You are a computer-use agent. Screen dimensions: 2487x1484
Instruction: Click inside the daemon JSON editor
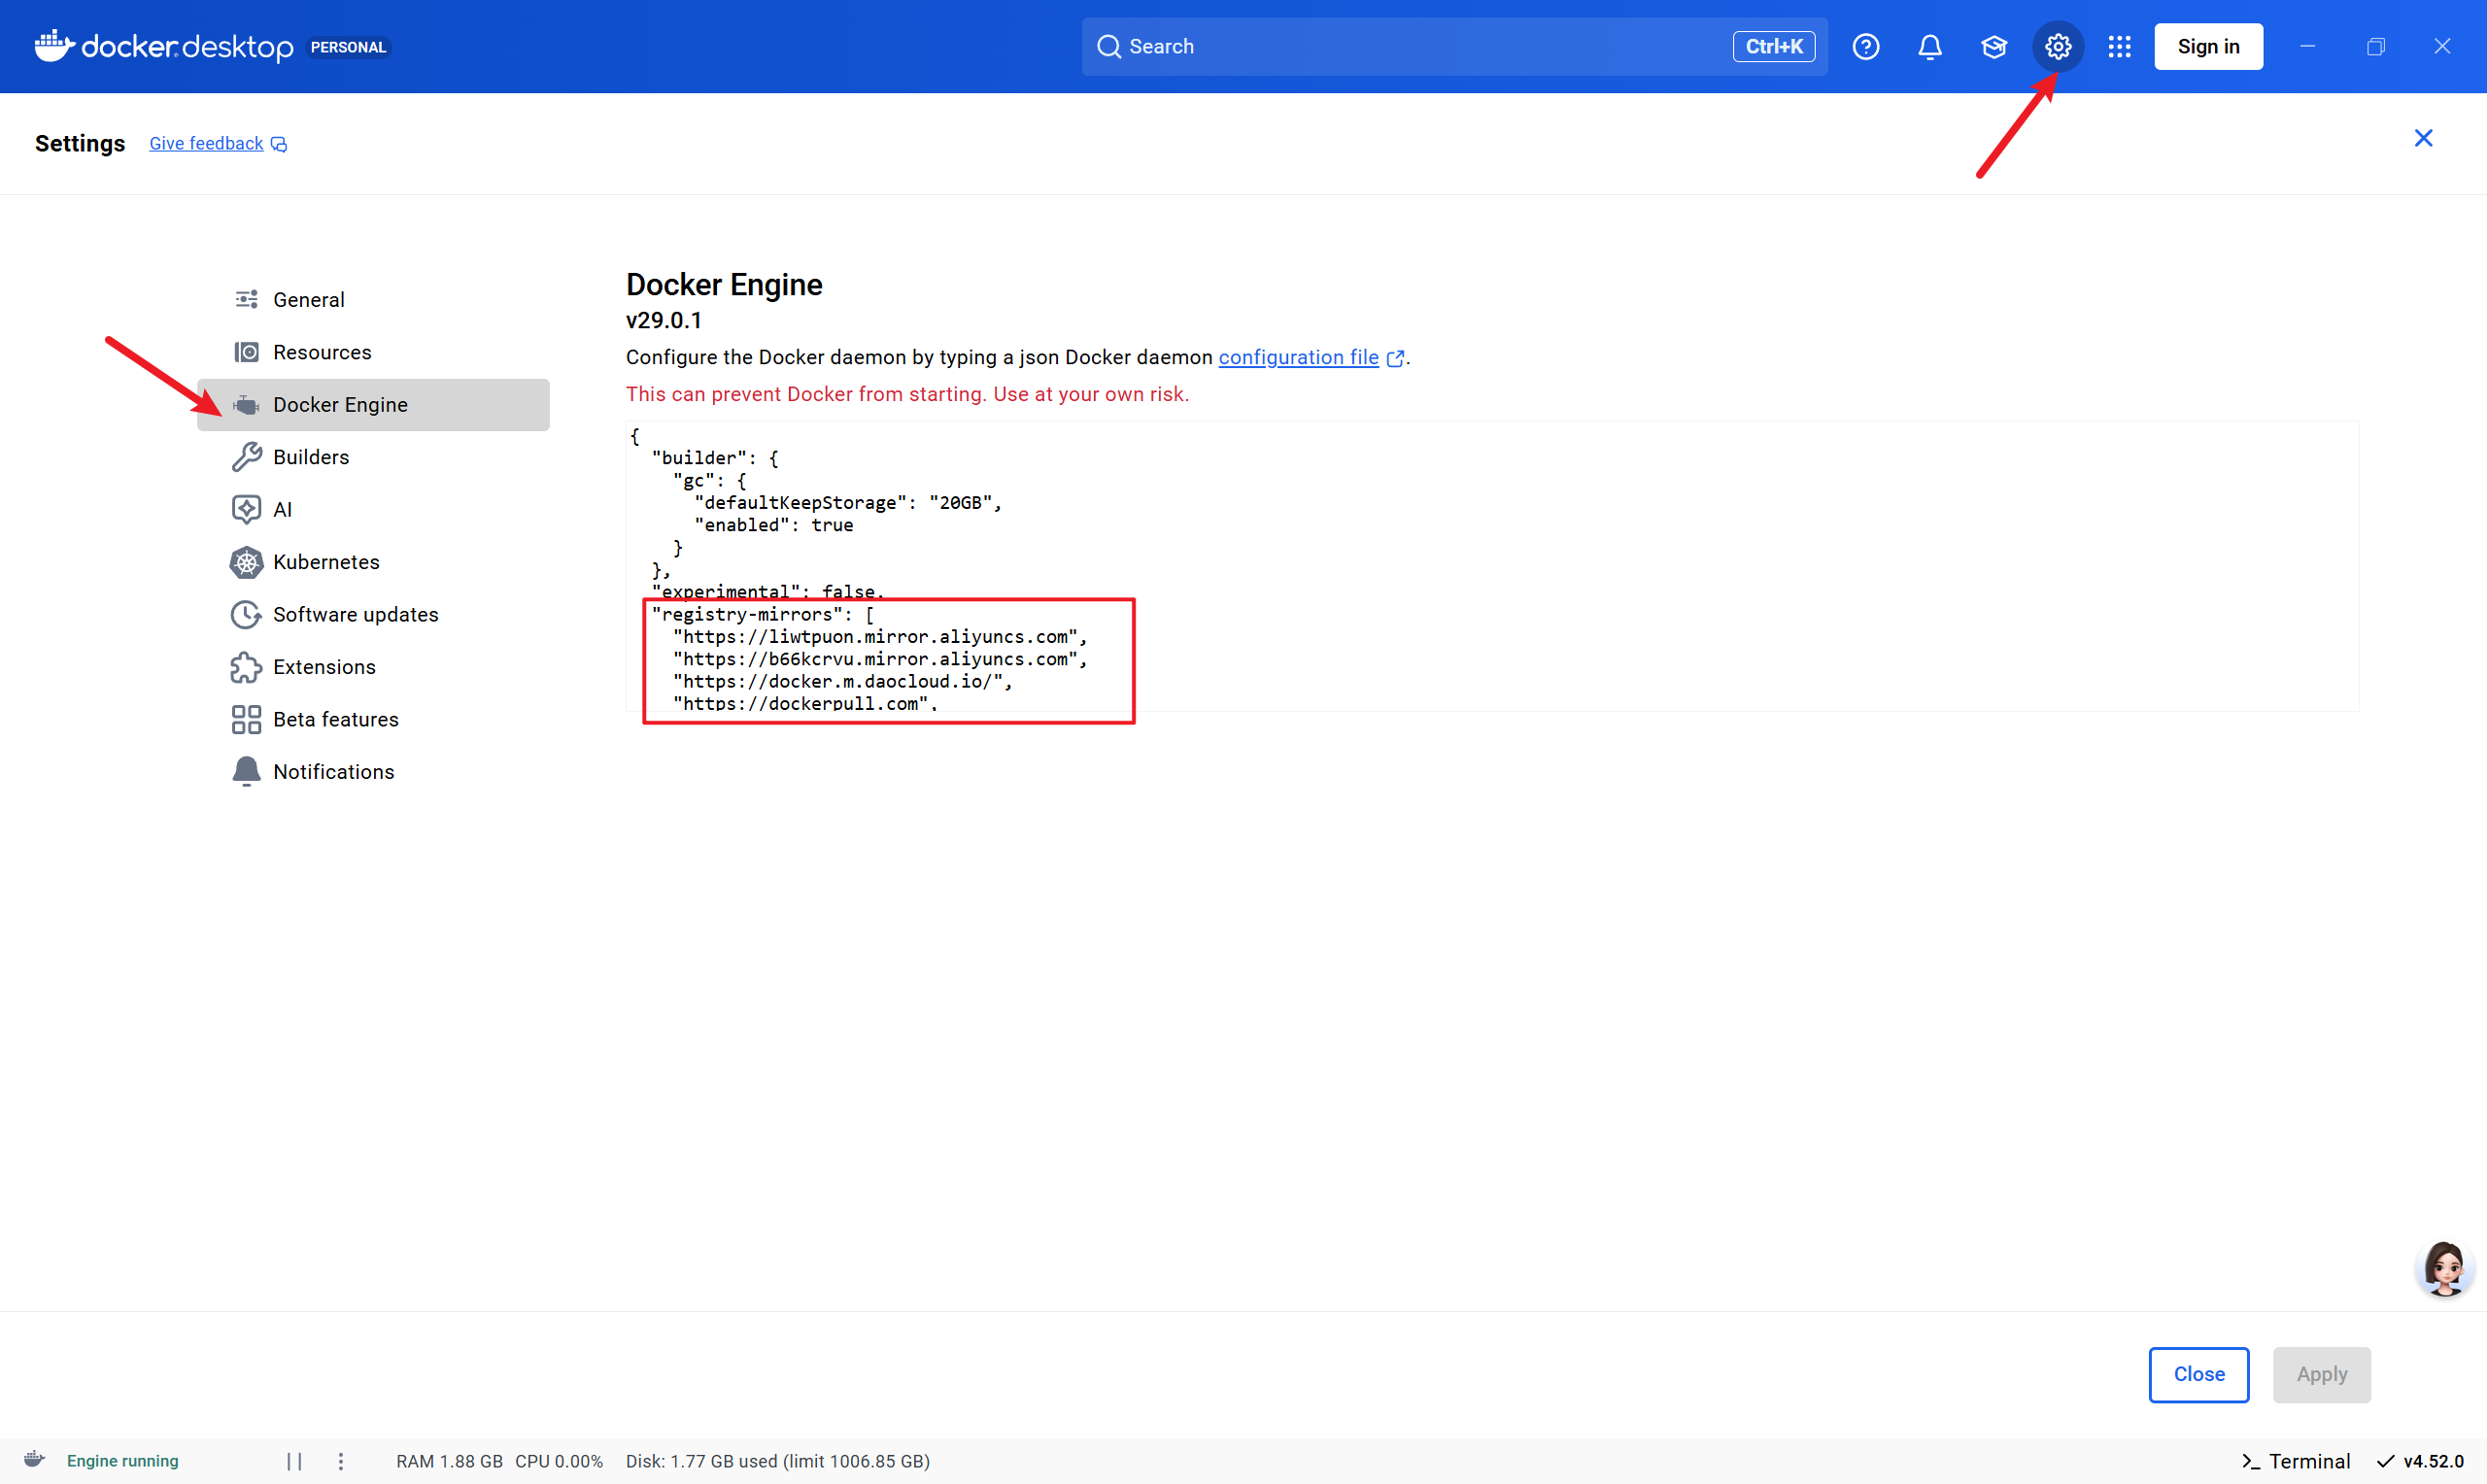click(x=1492, y=566)
